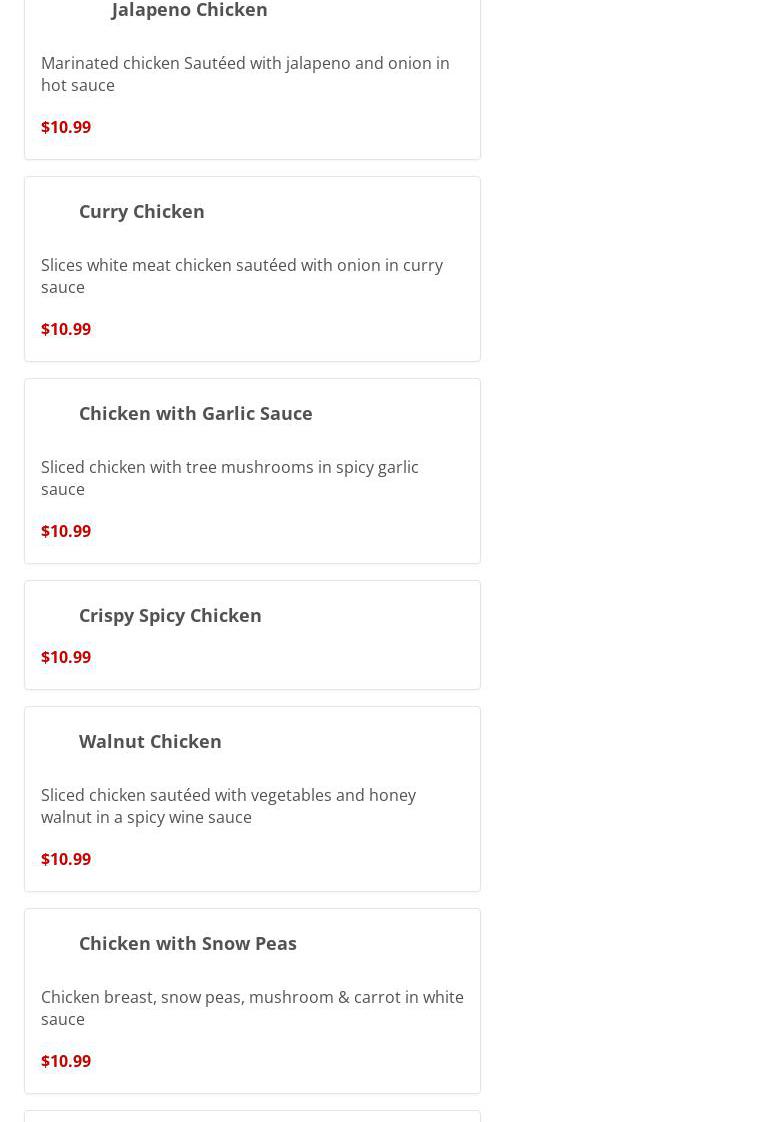The height and width of the screenshot is (1122, 770).
Task: Click Chicken with Snow Peas $10.99 price
Action: 66,1060
